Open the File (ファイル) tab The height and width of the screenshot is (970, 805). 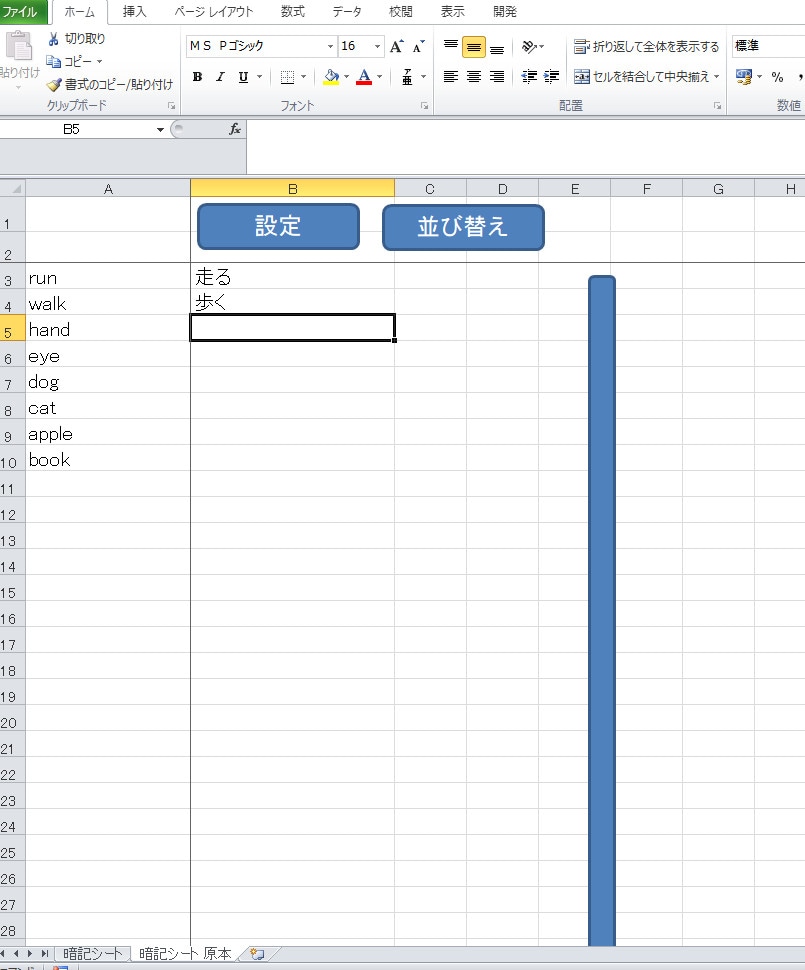point(21,12)
